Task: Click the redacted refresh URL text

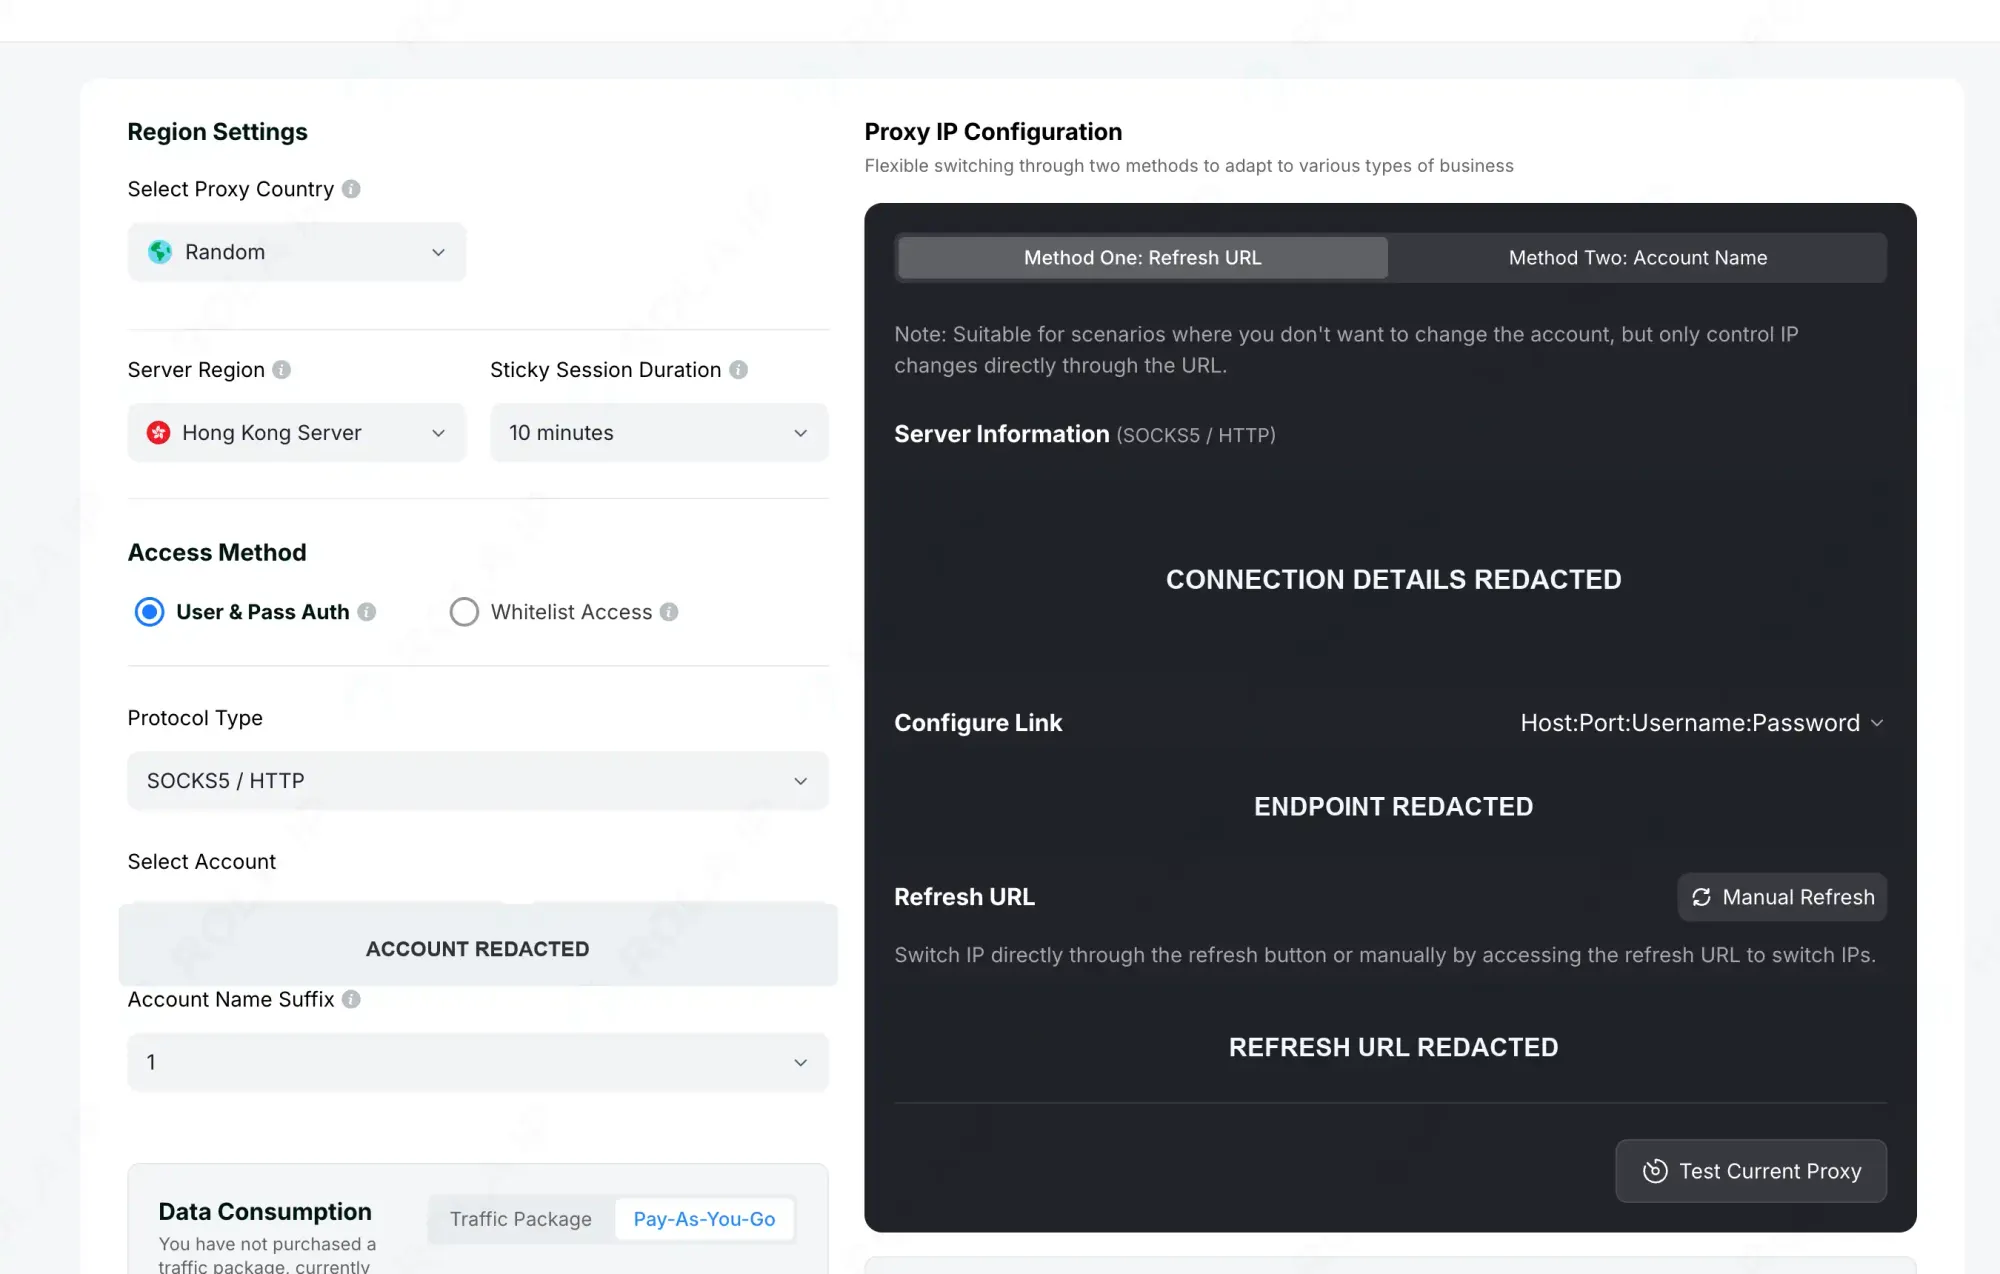Action: [1393, 1047]
